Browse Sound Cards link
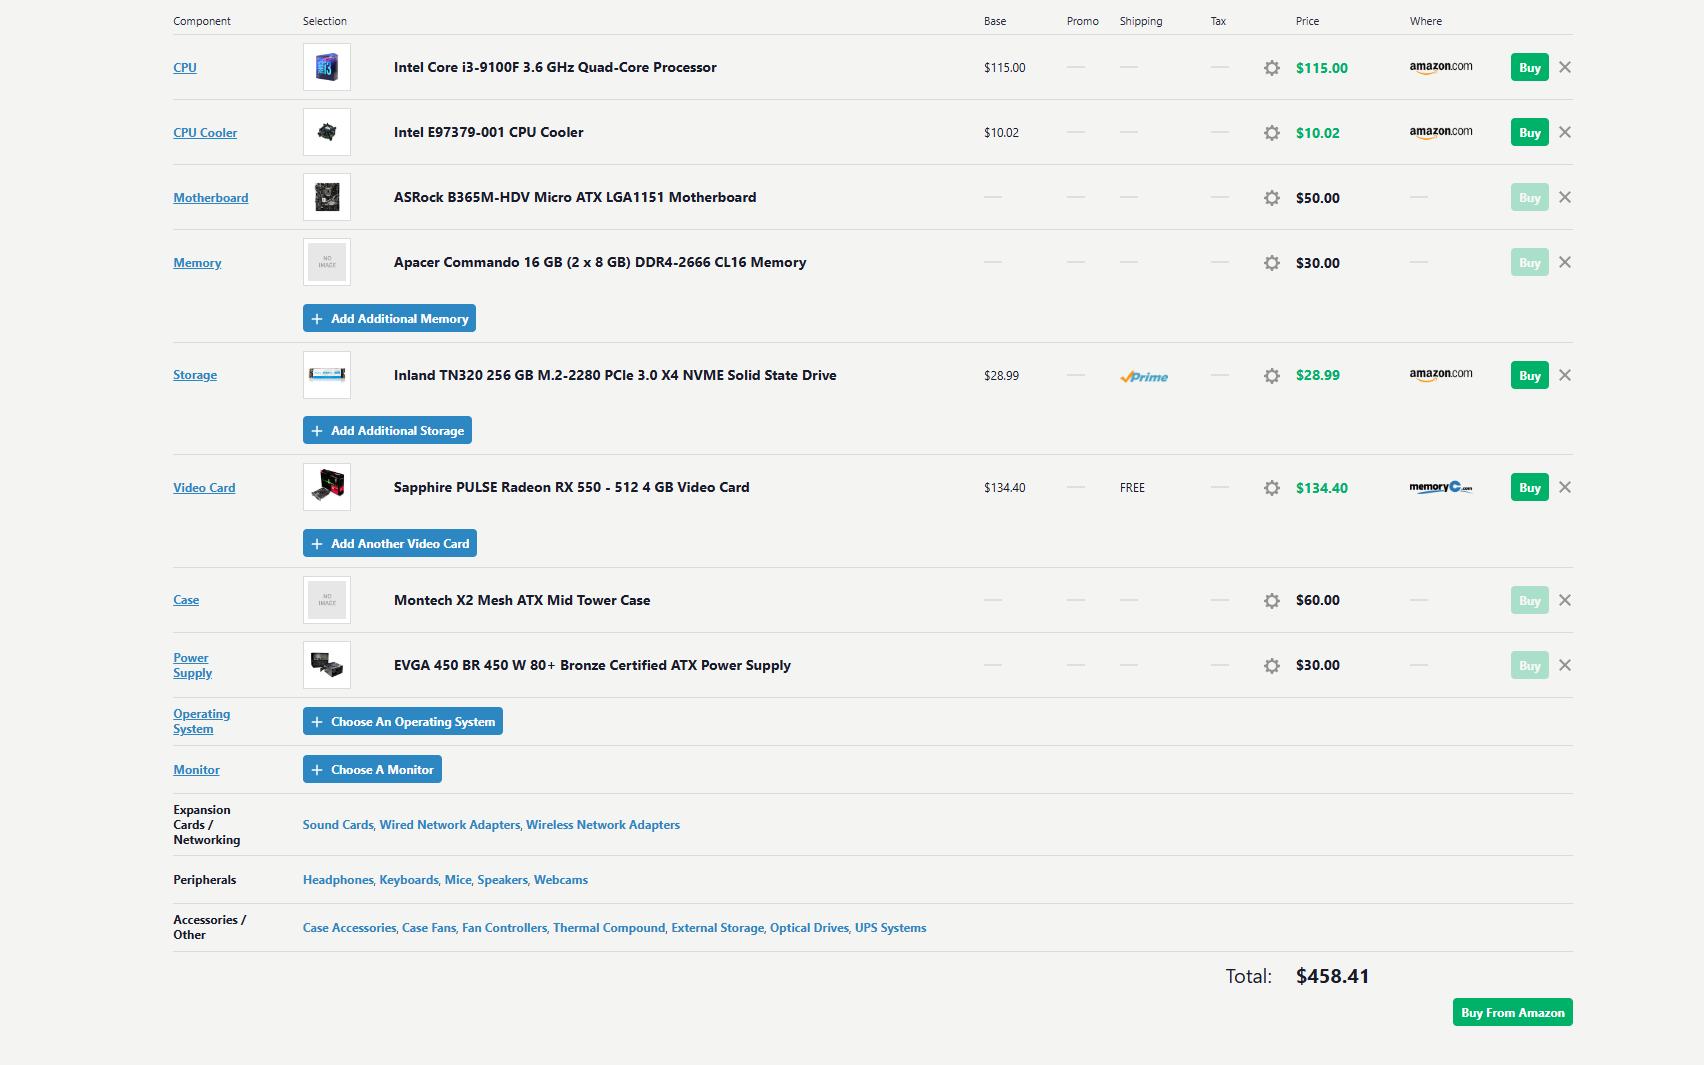Image resolution: width=1704 pixels, height=1065 pixels. [338, 825]
